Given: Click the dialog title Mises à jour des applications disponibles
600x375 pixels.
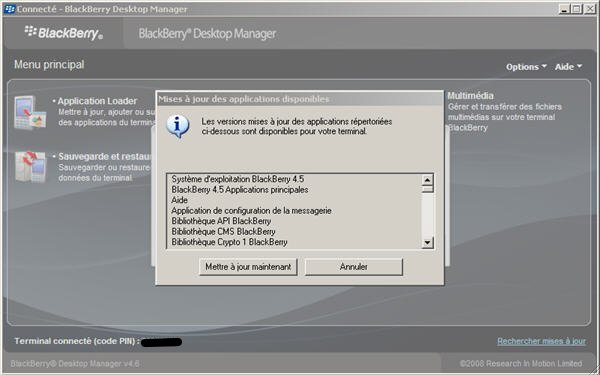Looking at the screenshot, I should tap(244, 99).
